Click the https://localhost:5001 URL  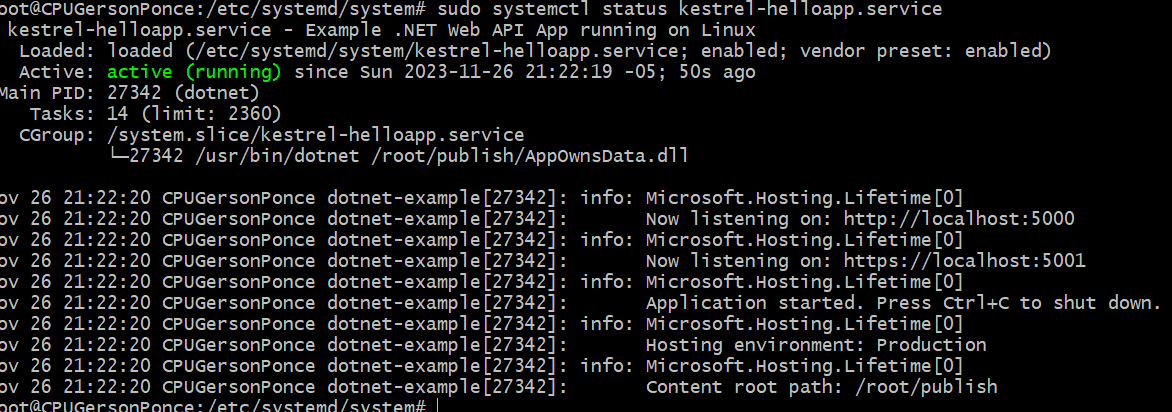(x=964, y=261)
